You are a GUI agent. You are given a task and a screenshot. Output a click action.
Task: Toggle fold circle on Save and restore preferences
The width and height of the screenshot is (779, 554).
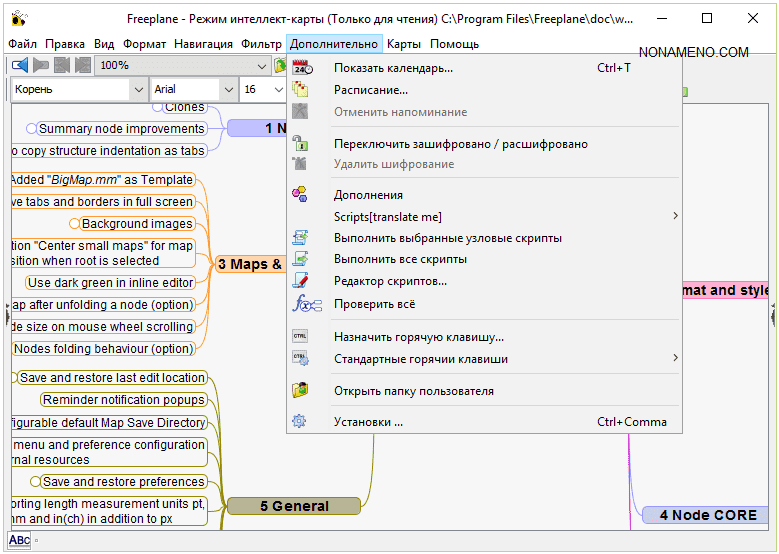35,482
